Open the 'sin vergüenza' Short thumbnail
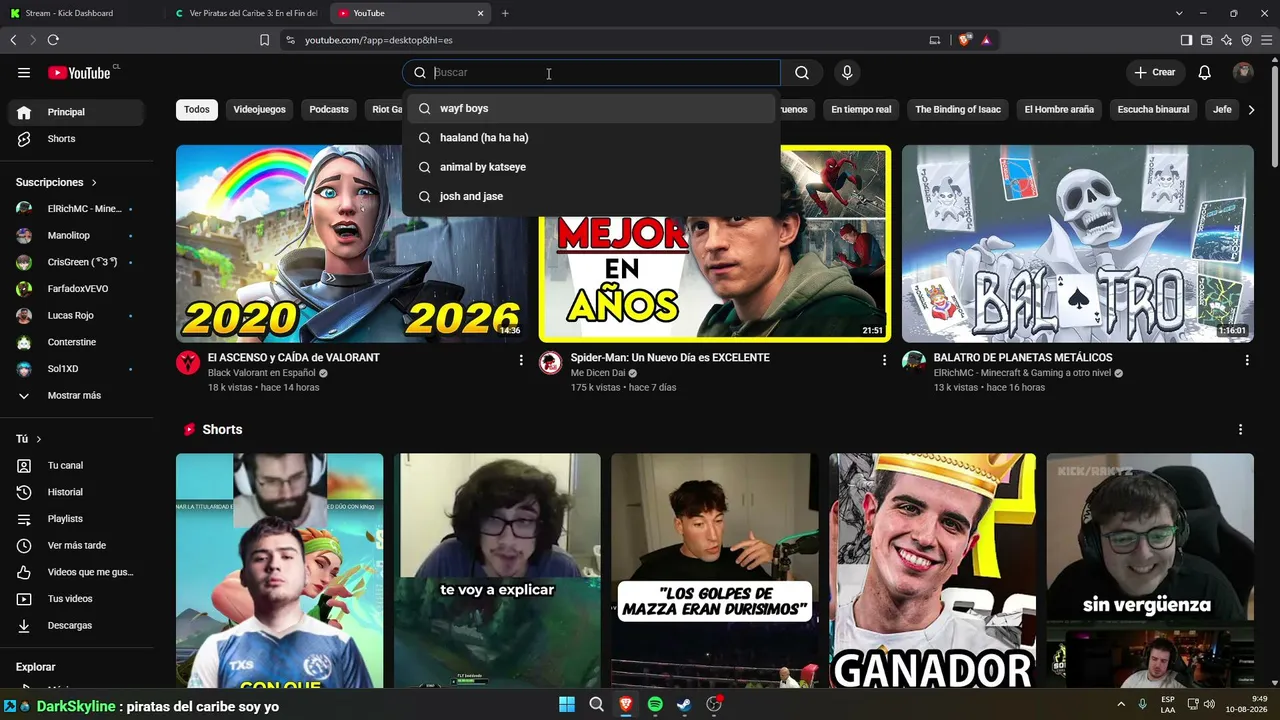The width and height of the screenshot is (1280, 720). pyautogui.click(x=1150, y=571)
